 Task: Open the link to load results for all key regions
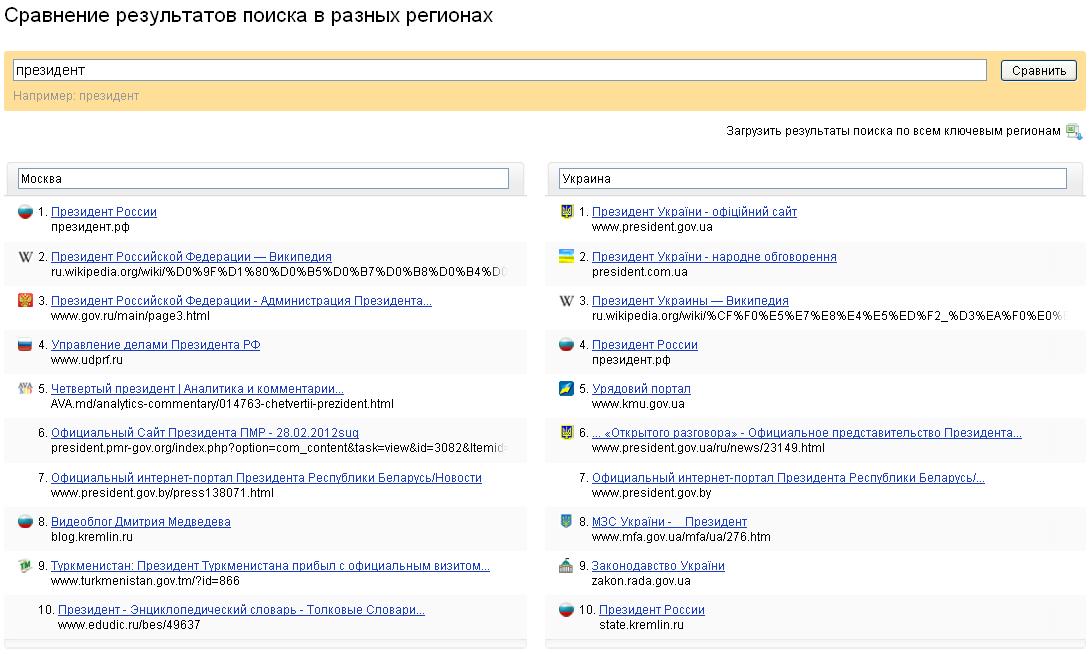tap(893, 131)
